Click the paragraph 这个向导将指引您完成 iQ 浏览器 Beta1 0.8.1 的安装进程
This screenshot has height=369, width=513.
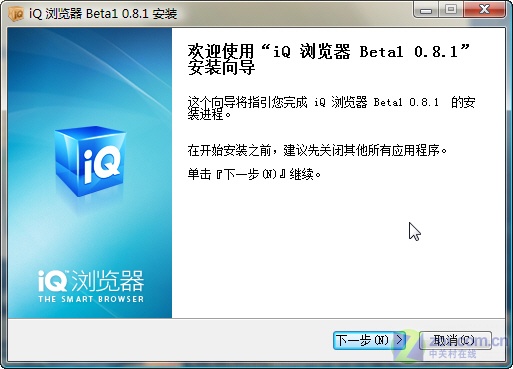tap(331, 108)
